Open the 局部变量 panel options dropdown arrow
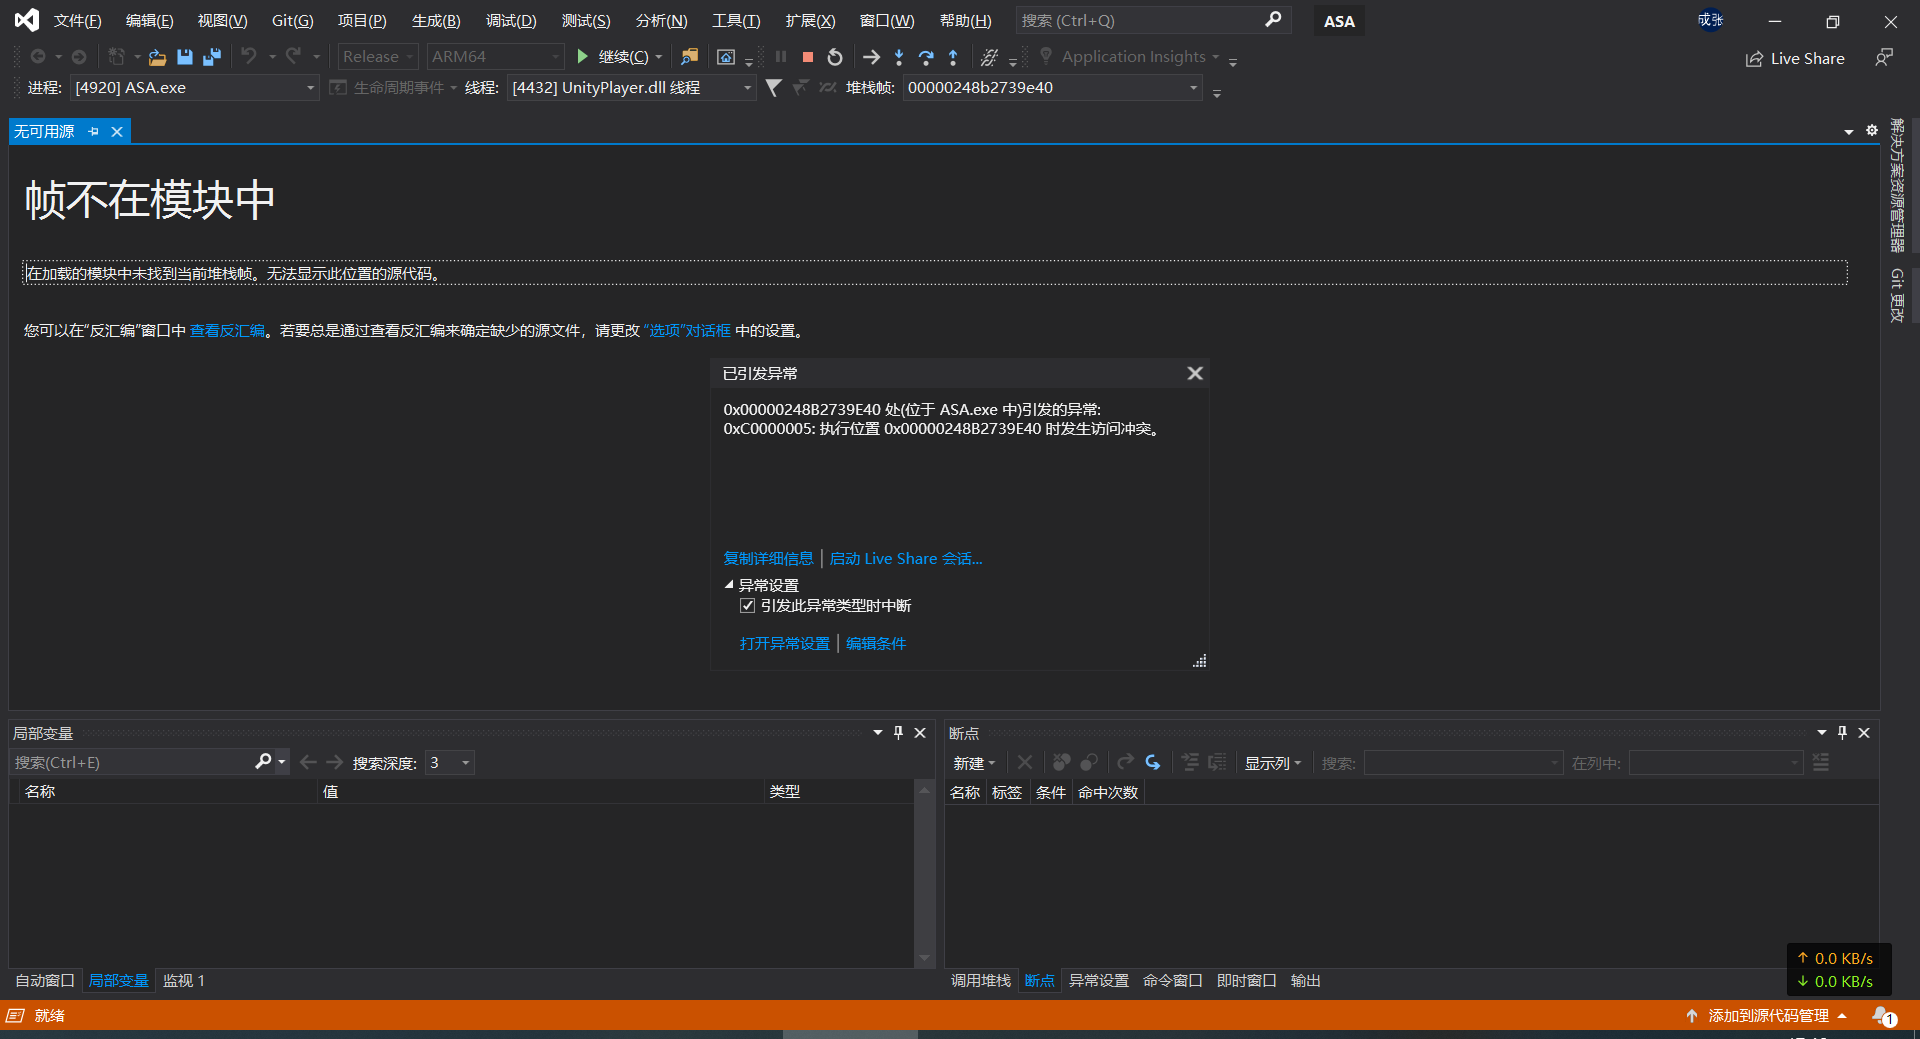 (877, 733)
